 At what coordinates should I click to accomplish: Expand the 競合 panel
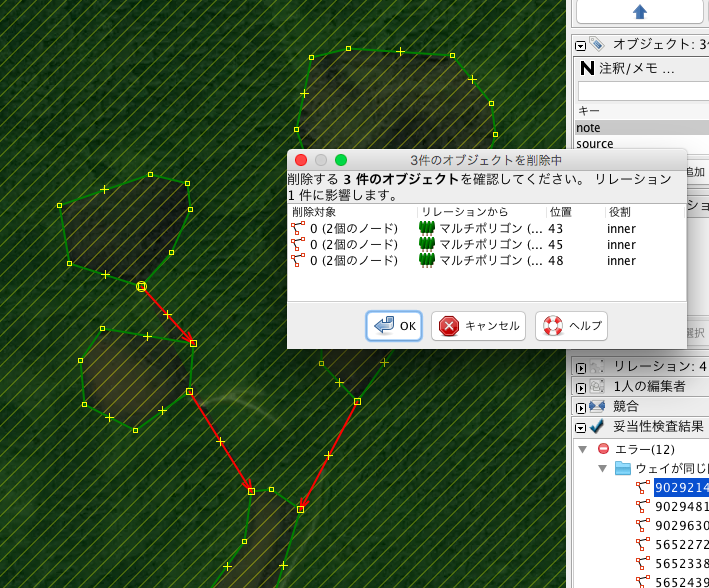pyautogui.click(x=581, y=408)
